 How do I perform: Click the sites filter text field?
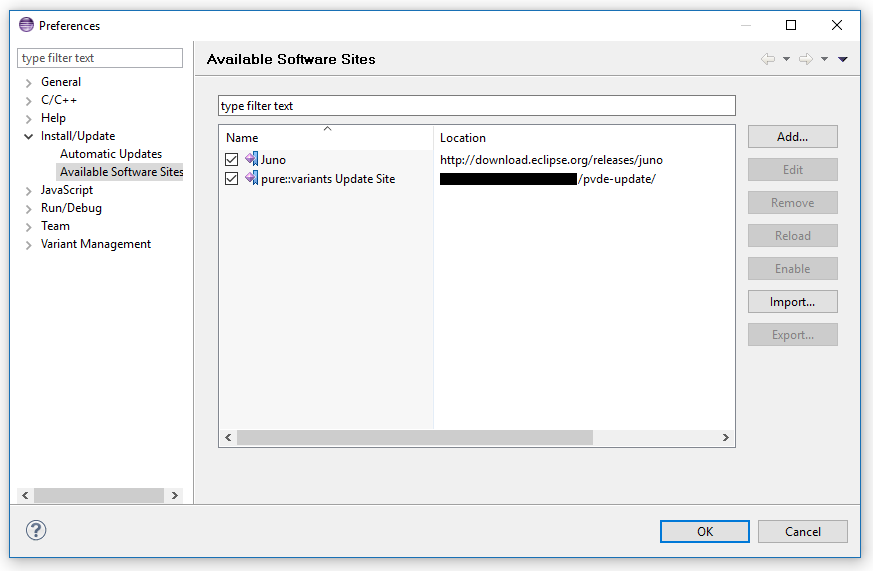(476, 106)
